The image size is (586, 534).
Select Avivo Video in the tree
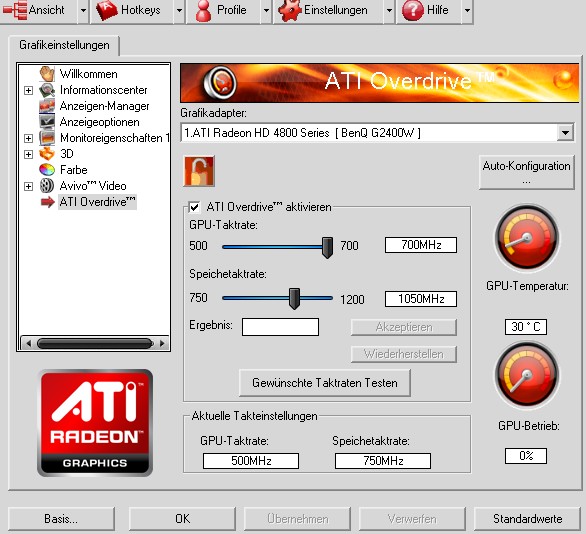point(93,186)
